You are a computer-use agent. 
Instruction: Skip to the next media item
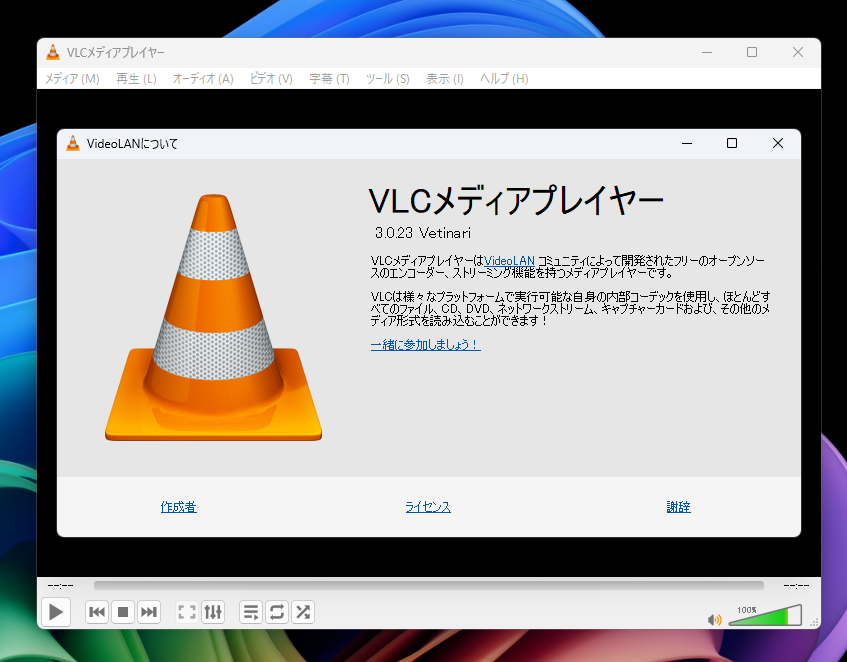pos(148,611)
